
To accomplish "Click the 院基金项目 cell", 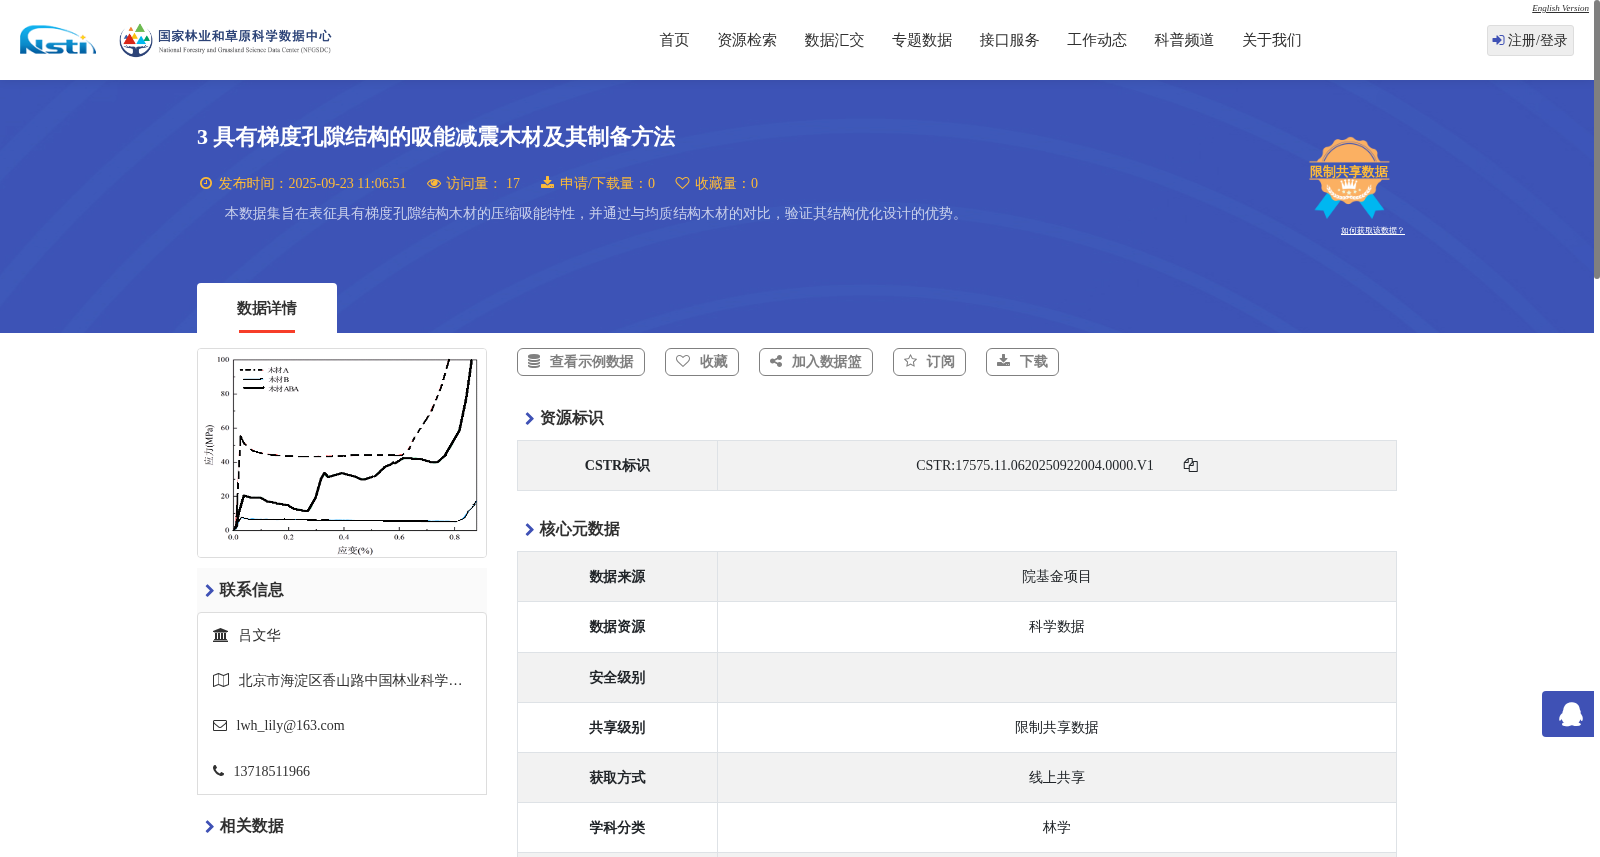I will (x=1056, y=577).
